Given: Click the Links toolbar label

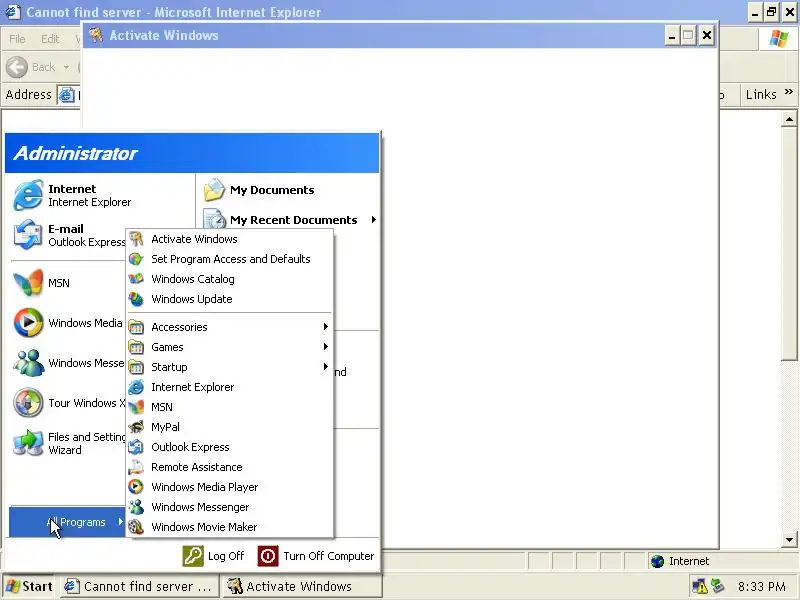Looking at the screenshot, I should [x=761, y=94].
